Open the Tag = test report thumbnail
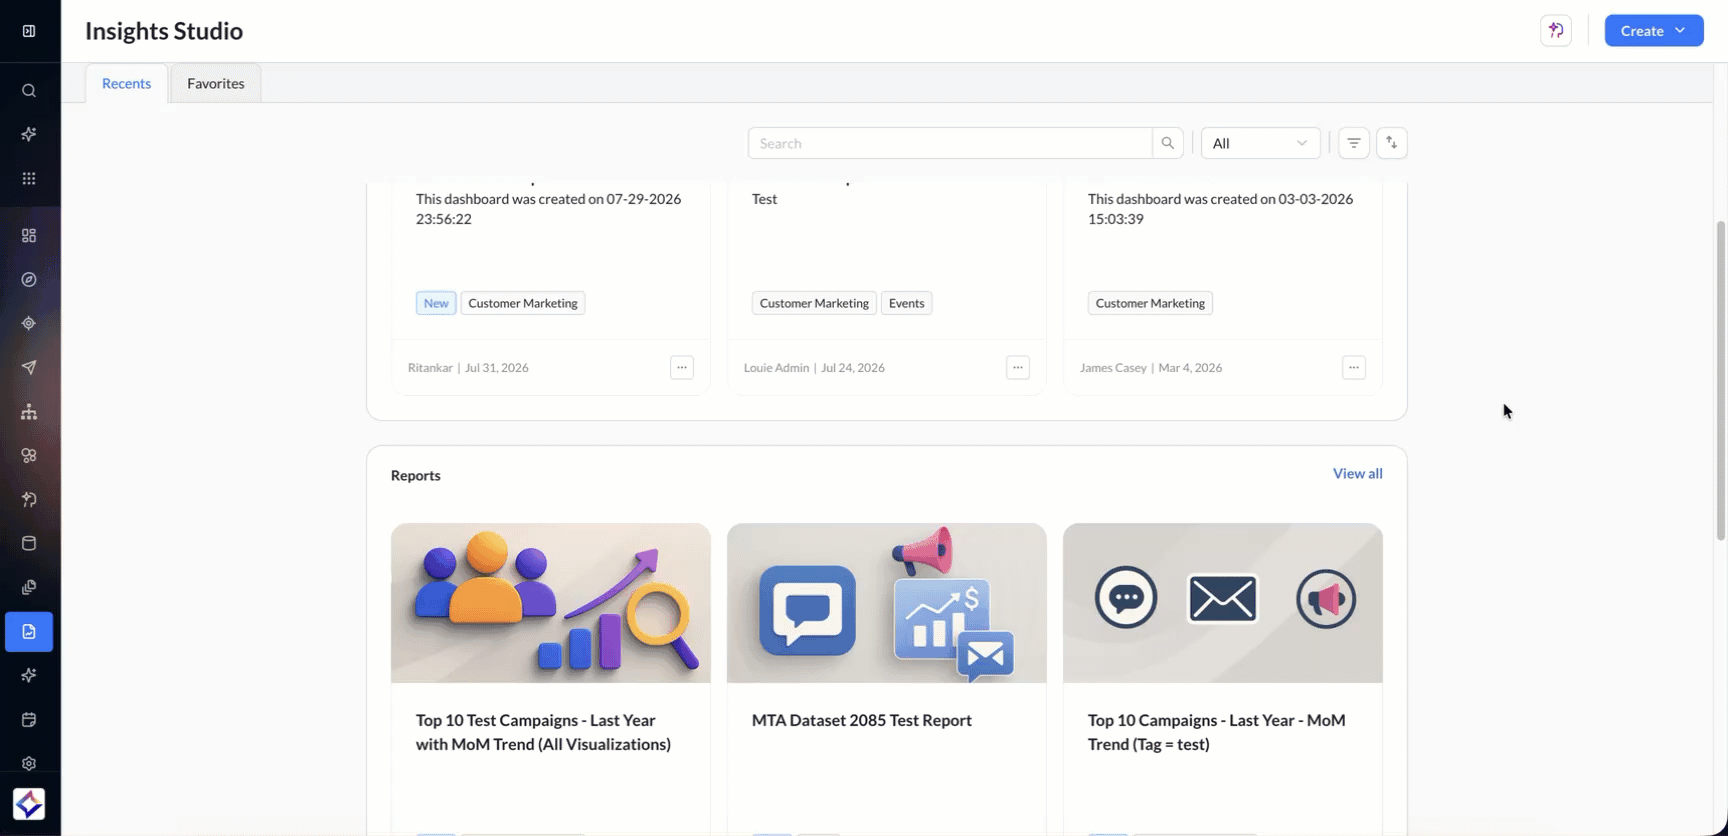The height and width of the screenshot is (836, 1728). [1223, 603]
